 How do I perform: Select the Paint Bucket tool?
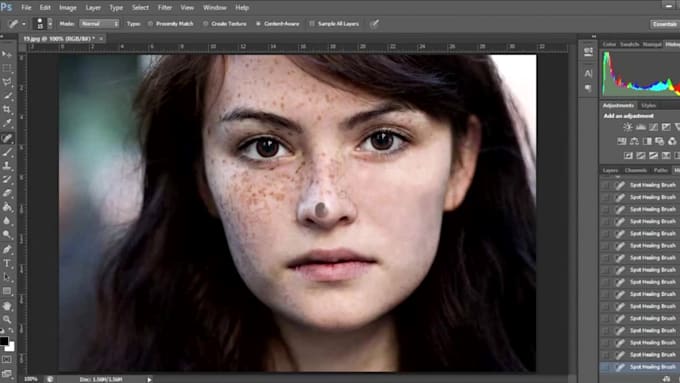click(x=7, y=207)
